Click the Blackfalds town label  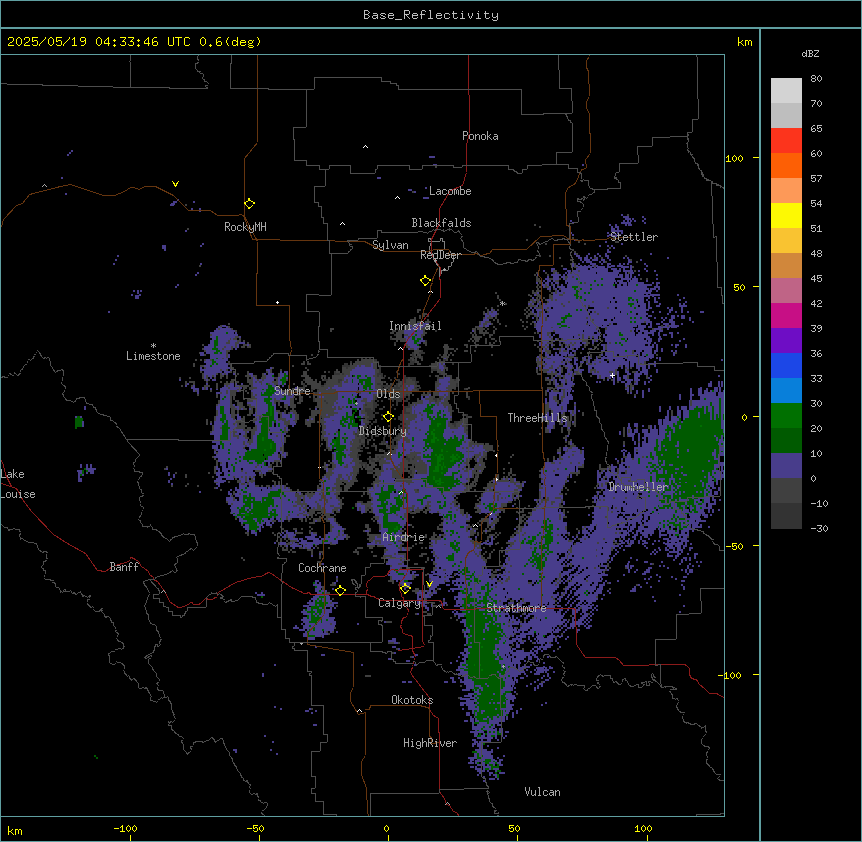click(x=441, y=223)
